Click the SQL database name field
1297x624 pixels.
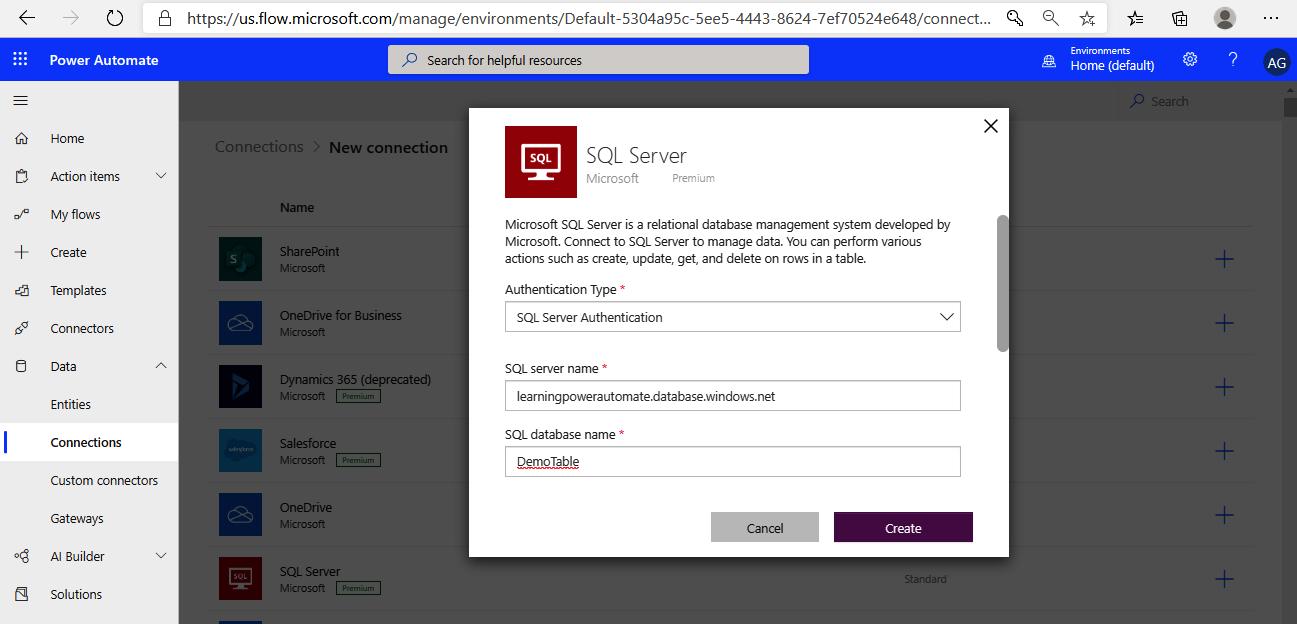[x=733, y=462]
